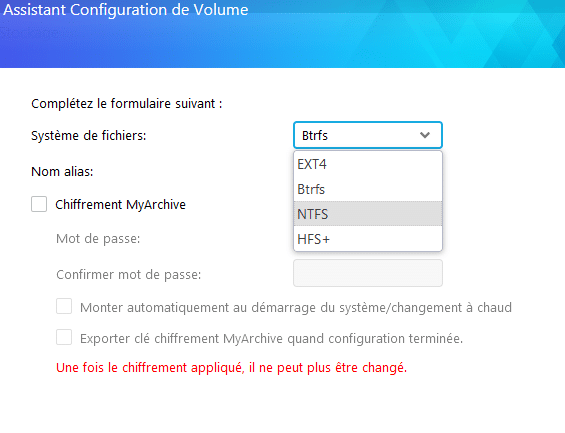This screenshot has width=565, height=433.
Task: Check the Exporter clé chiffrement MyArchive box
Action: (64, 337)
